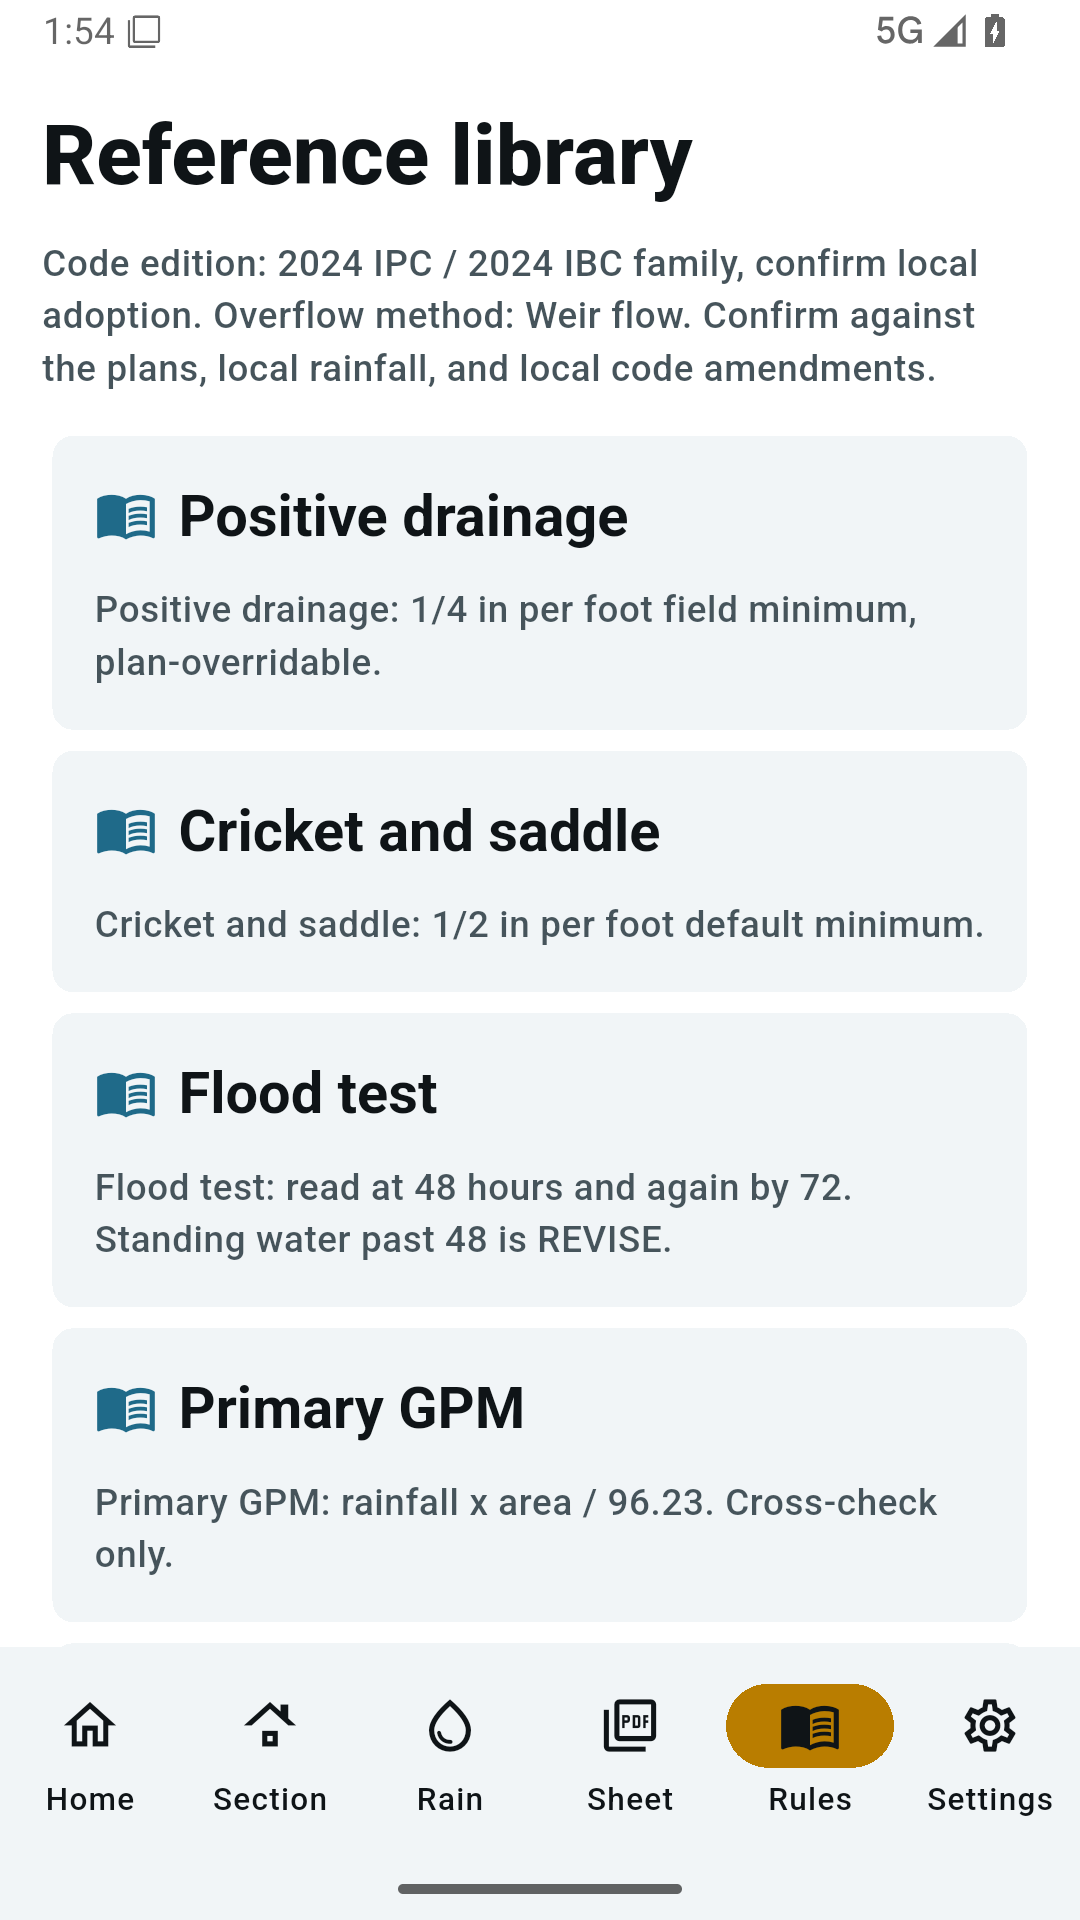Switch to the Rain tab label
The height and width of the screenshot is (1920, 1080).
(450, 1799)
